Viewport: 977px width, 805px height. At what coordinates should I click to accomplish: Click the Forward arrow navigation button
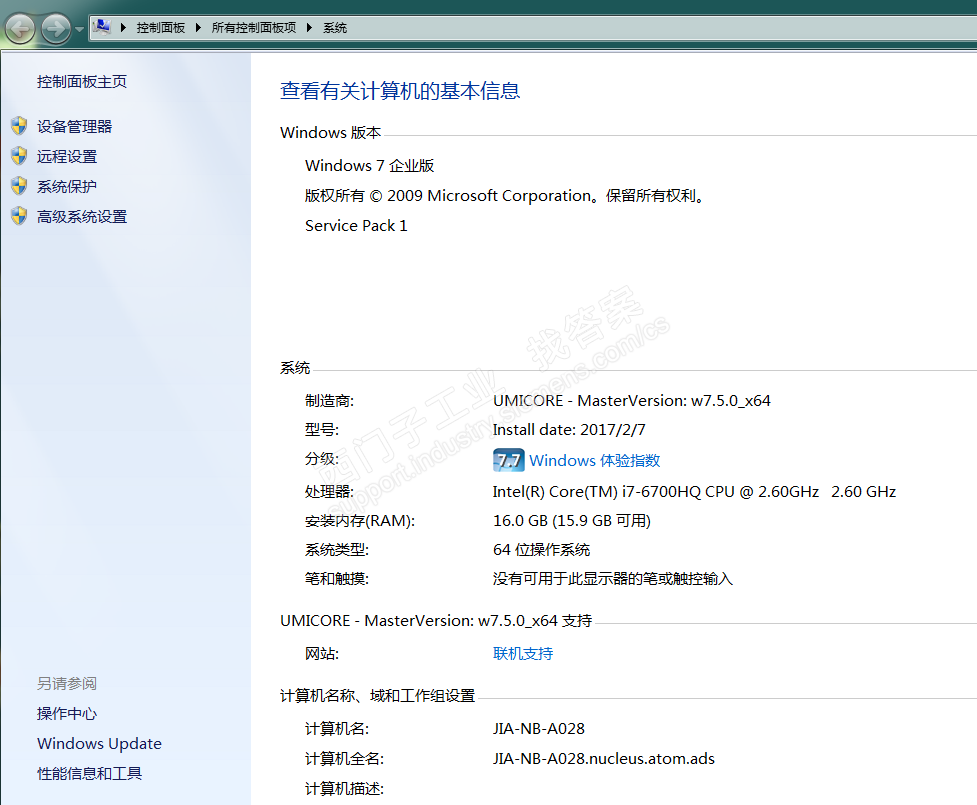(56, 29)
